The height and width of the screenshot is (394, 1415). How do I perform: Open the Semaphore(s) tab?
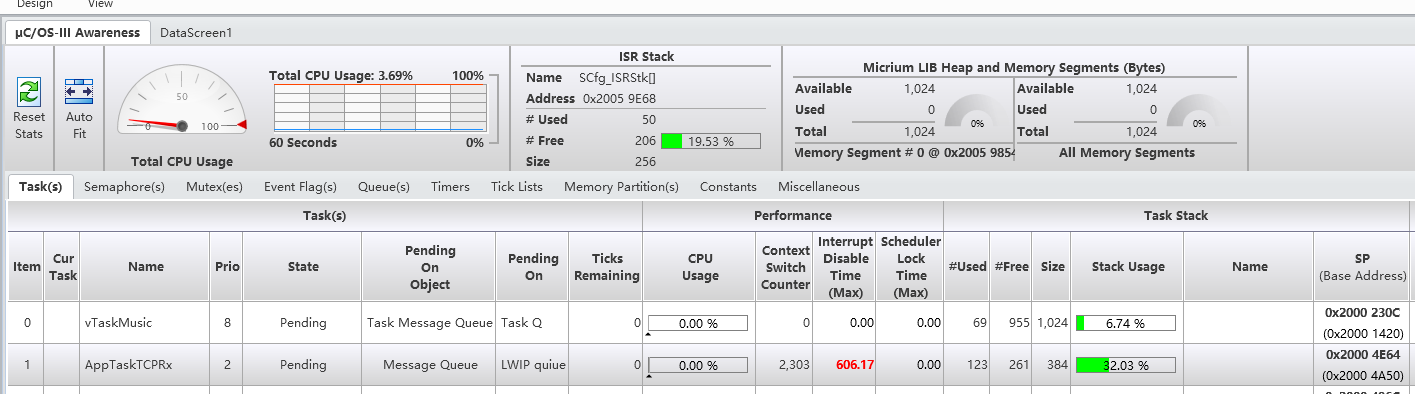124,187
